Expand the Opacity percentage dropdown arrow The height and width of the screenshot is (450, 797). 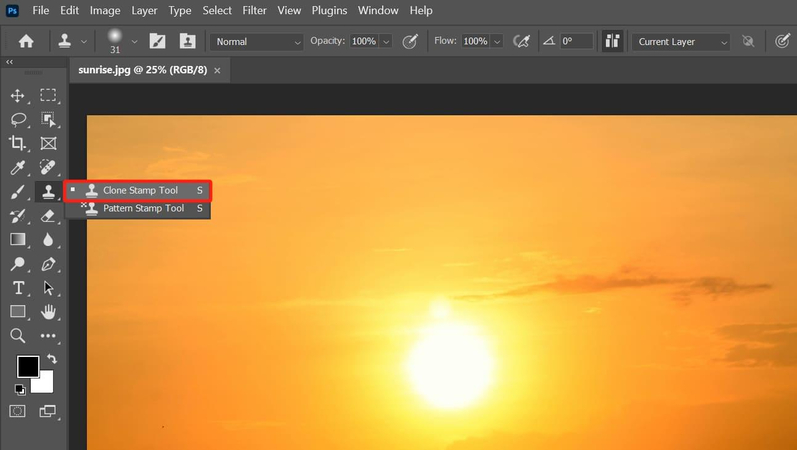[386, 42]
